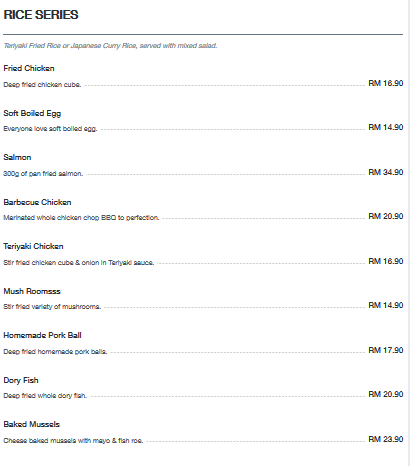
Task: Select the Homemade Pork Ball item
Action: tap(42, 335)
